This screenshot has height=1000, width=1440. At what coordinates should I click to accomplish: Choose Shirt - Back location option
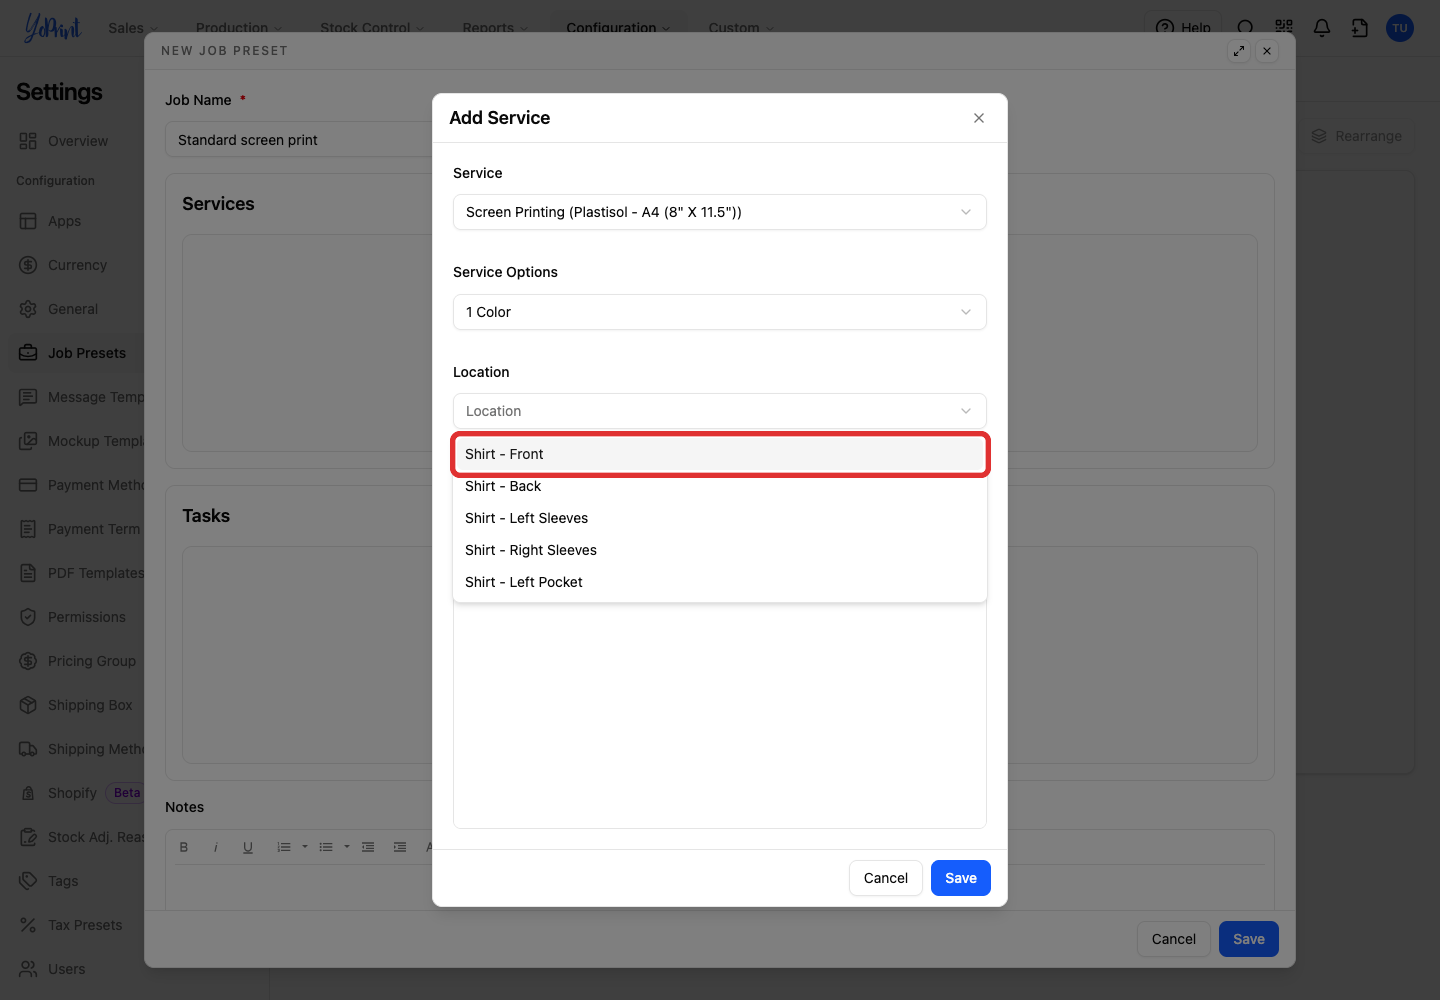click(720, 486)
